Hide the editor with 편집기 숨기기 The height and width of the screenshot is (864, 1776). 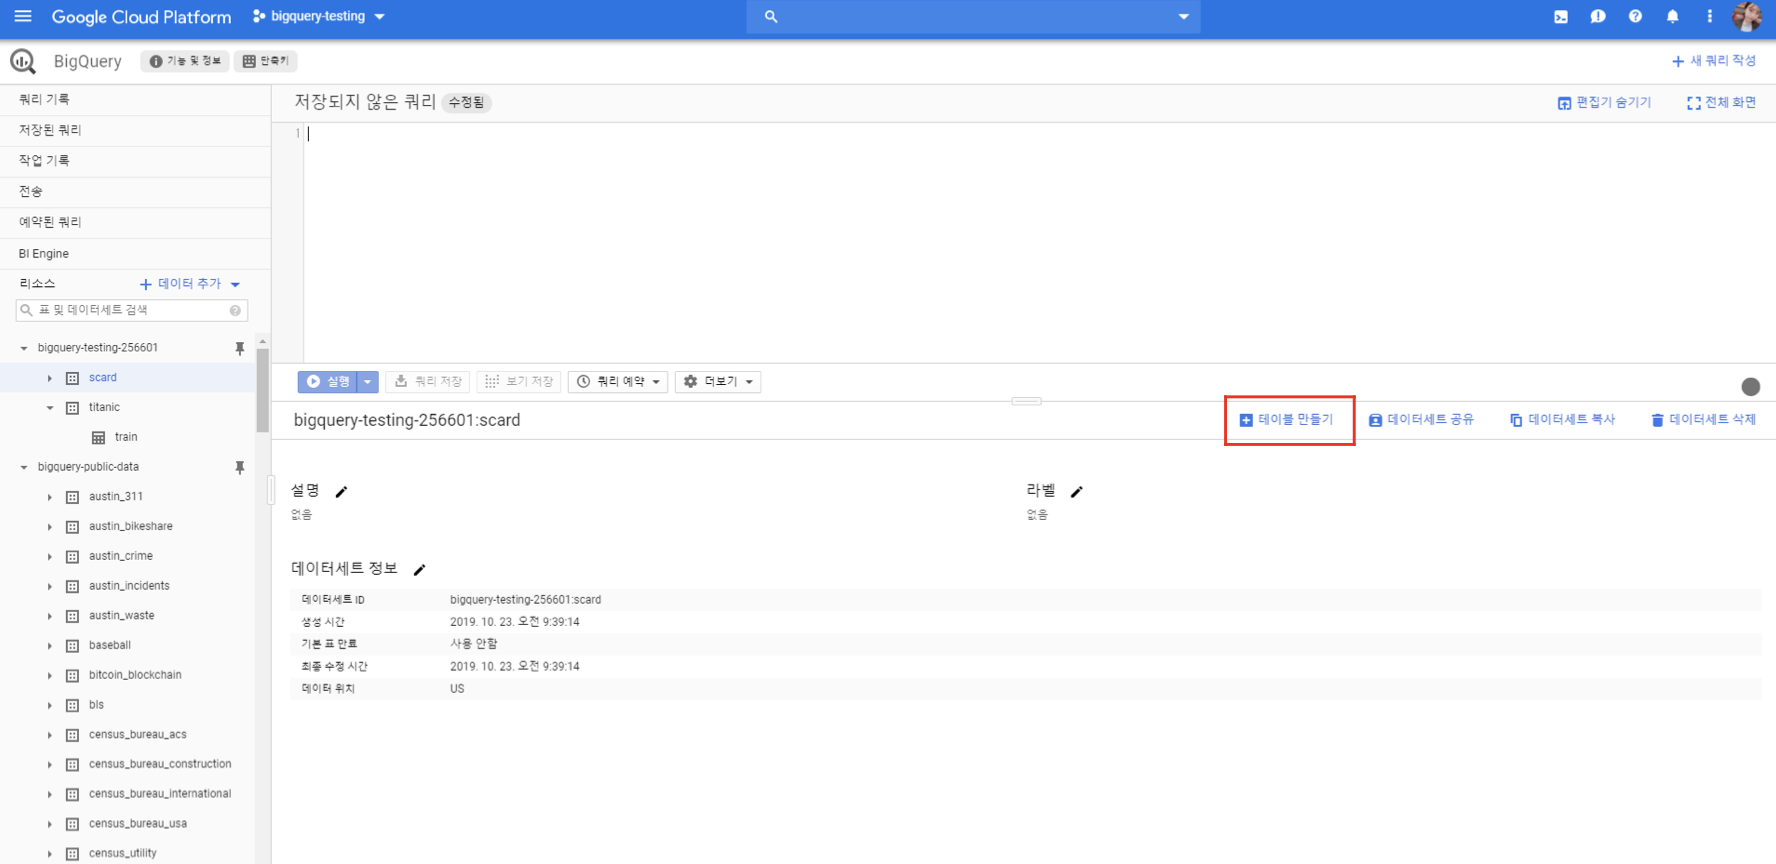click(1604, 102)
